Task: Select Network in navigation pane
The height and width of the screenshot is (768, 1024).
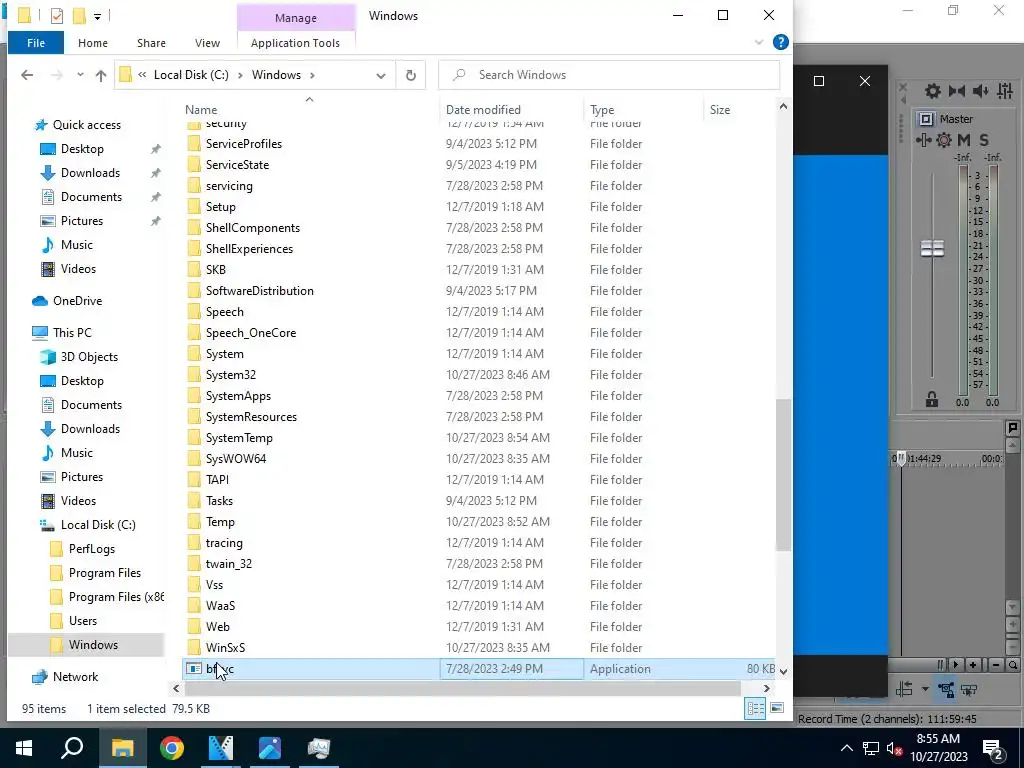Action: click(x=75, y=677)
